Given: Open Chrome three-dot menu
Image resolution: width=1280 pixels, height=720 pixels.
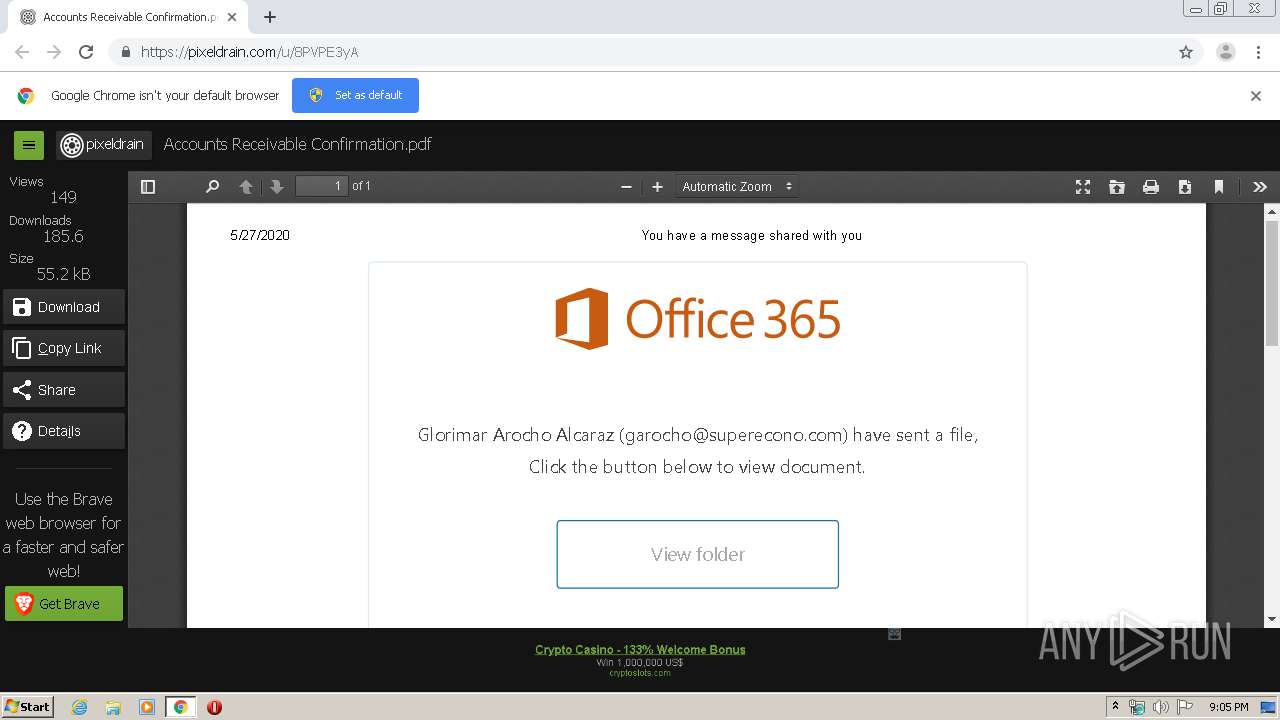Looking at the screenshot, I should click(x=1259, y=52).
